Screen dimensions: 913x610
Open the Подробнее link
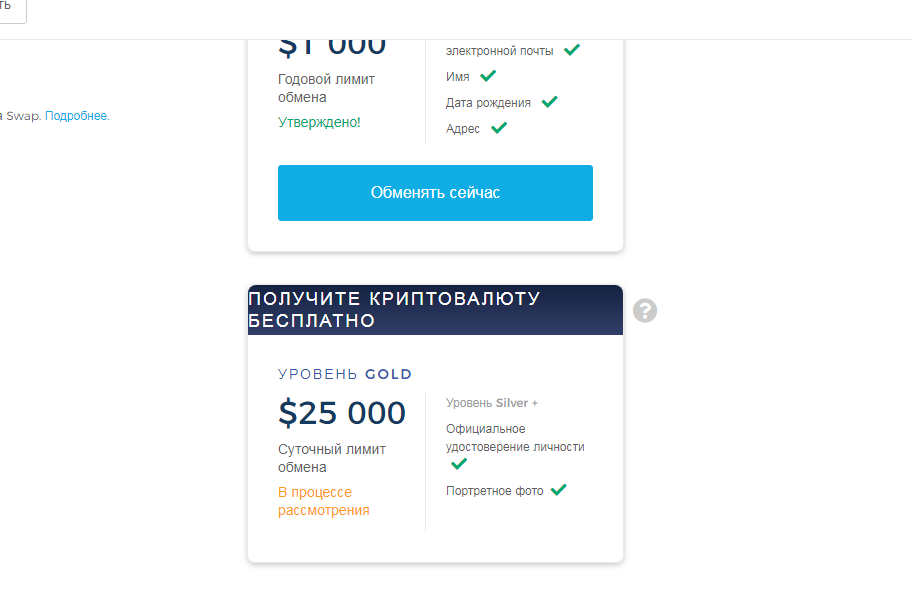[x=77, y=116]
